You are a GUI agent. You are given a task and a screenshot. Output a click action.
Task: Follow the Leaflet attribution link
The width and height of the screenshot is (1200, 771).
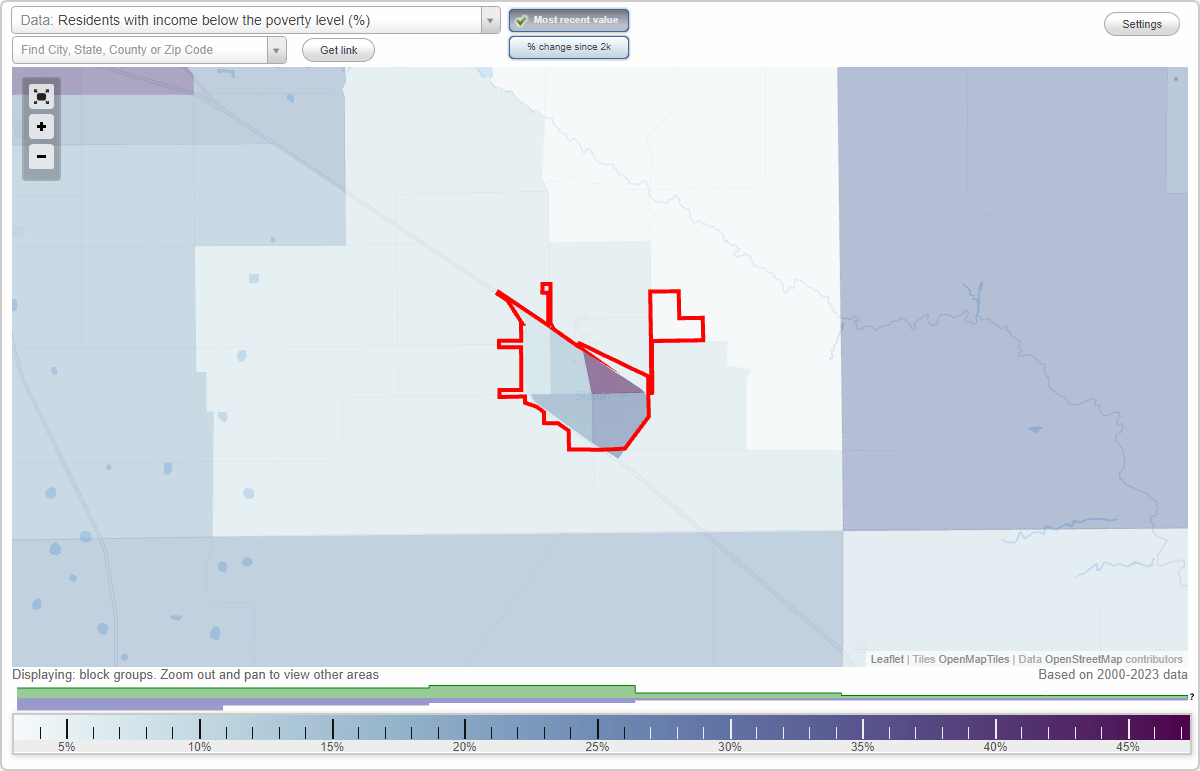click(886, 659)
